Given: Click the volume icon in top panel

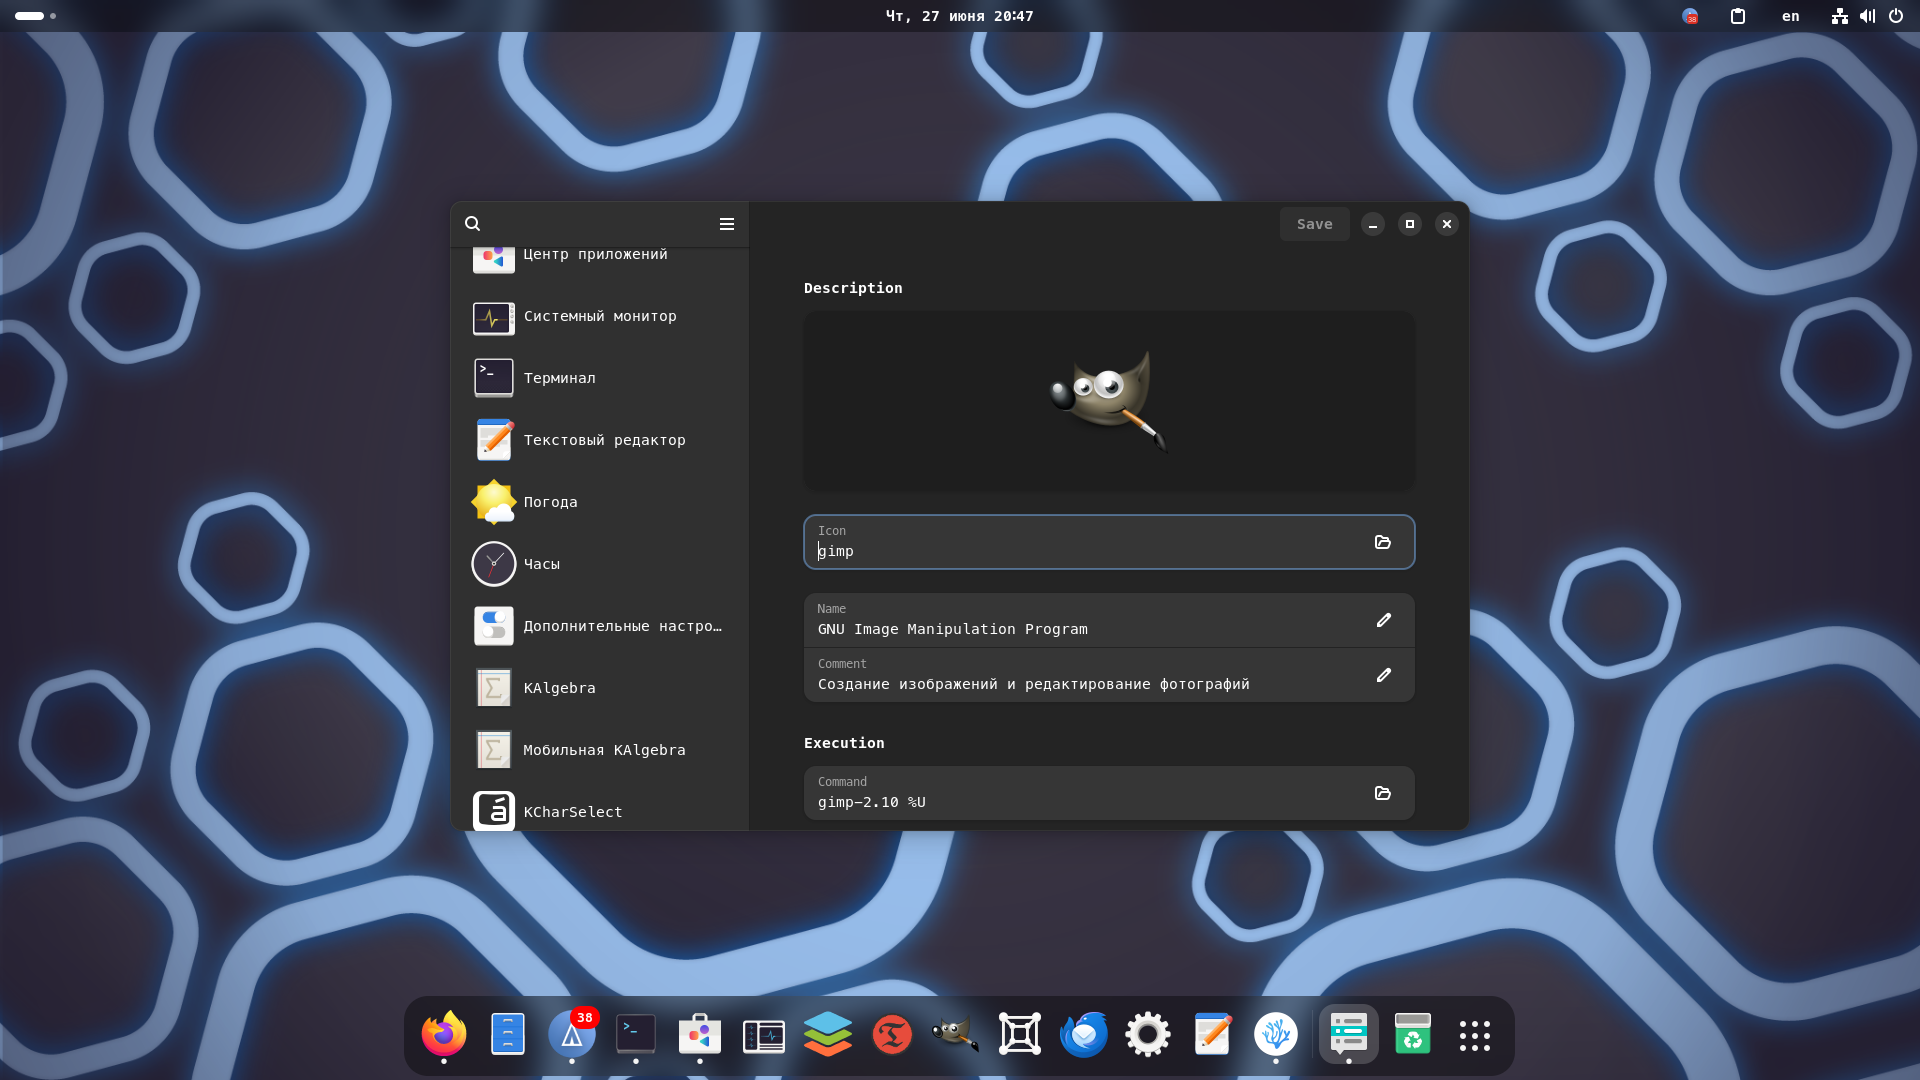Looking at the screenshot, I should coord(1867,16).
